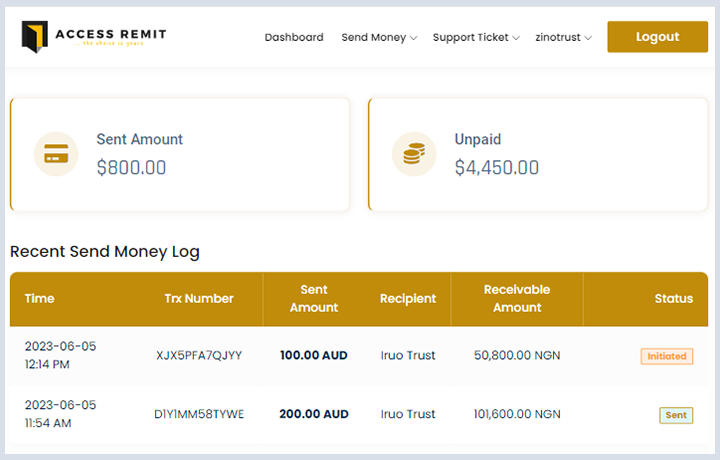The height and width of the screenshot is (460, 720).
Task: Click the Logout button
Action: pyautogui.click(x=657, y=37)
